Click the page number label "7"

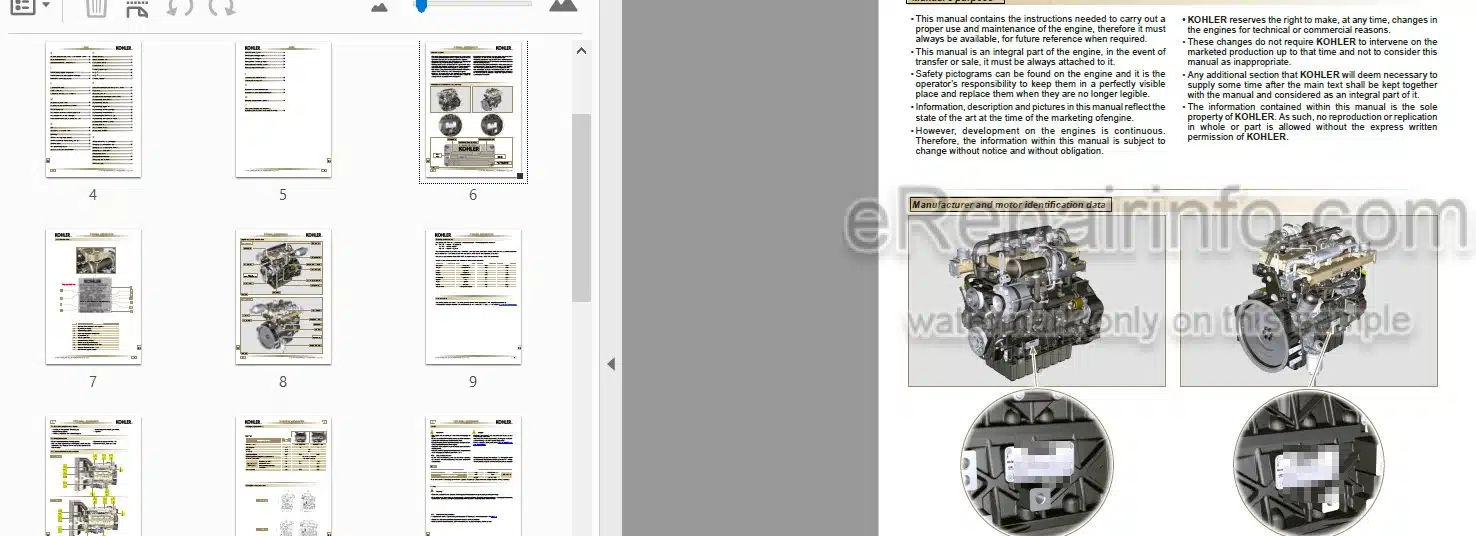click(x=93, y=382)
